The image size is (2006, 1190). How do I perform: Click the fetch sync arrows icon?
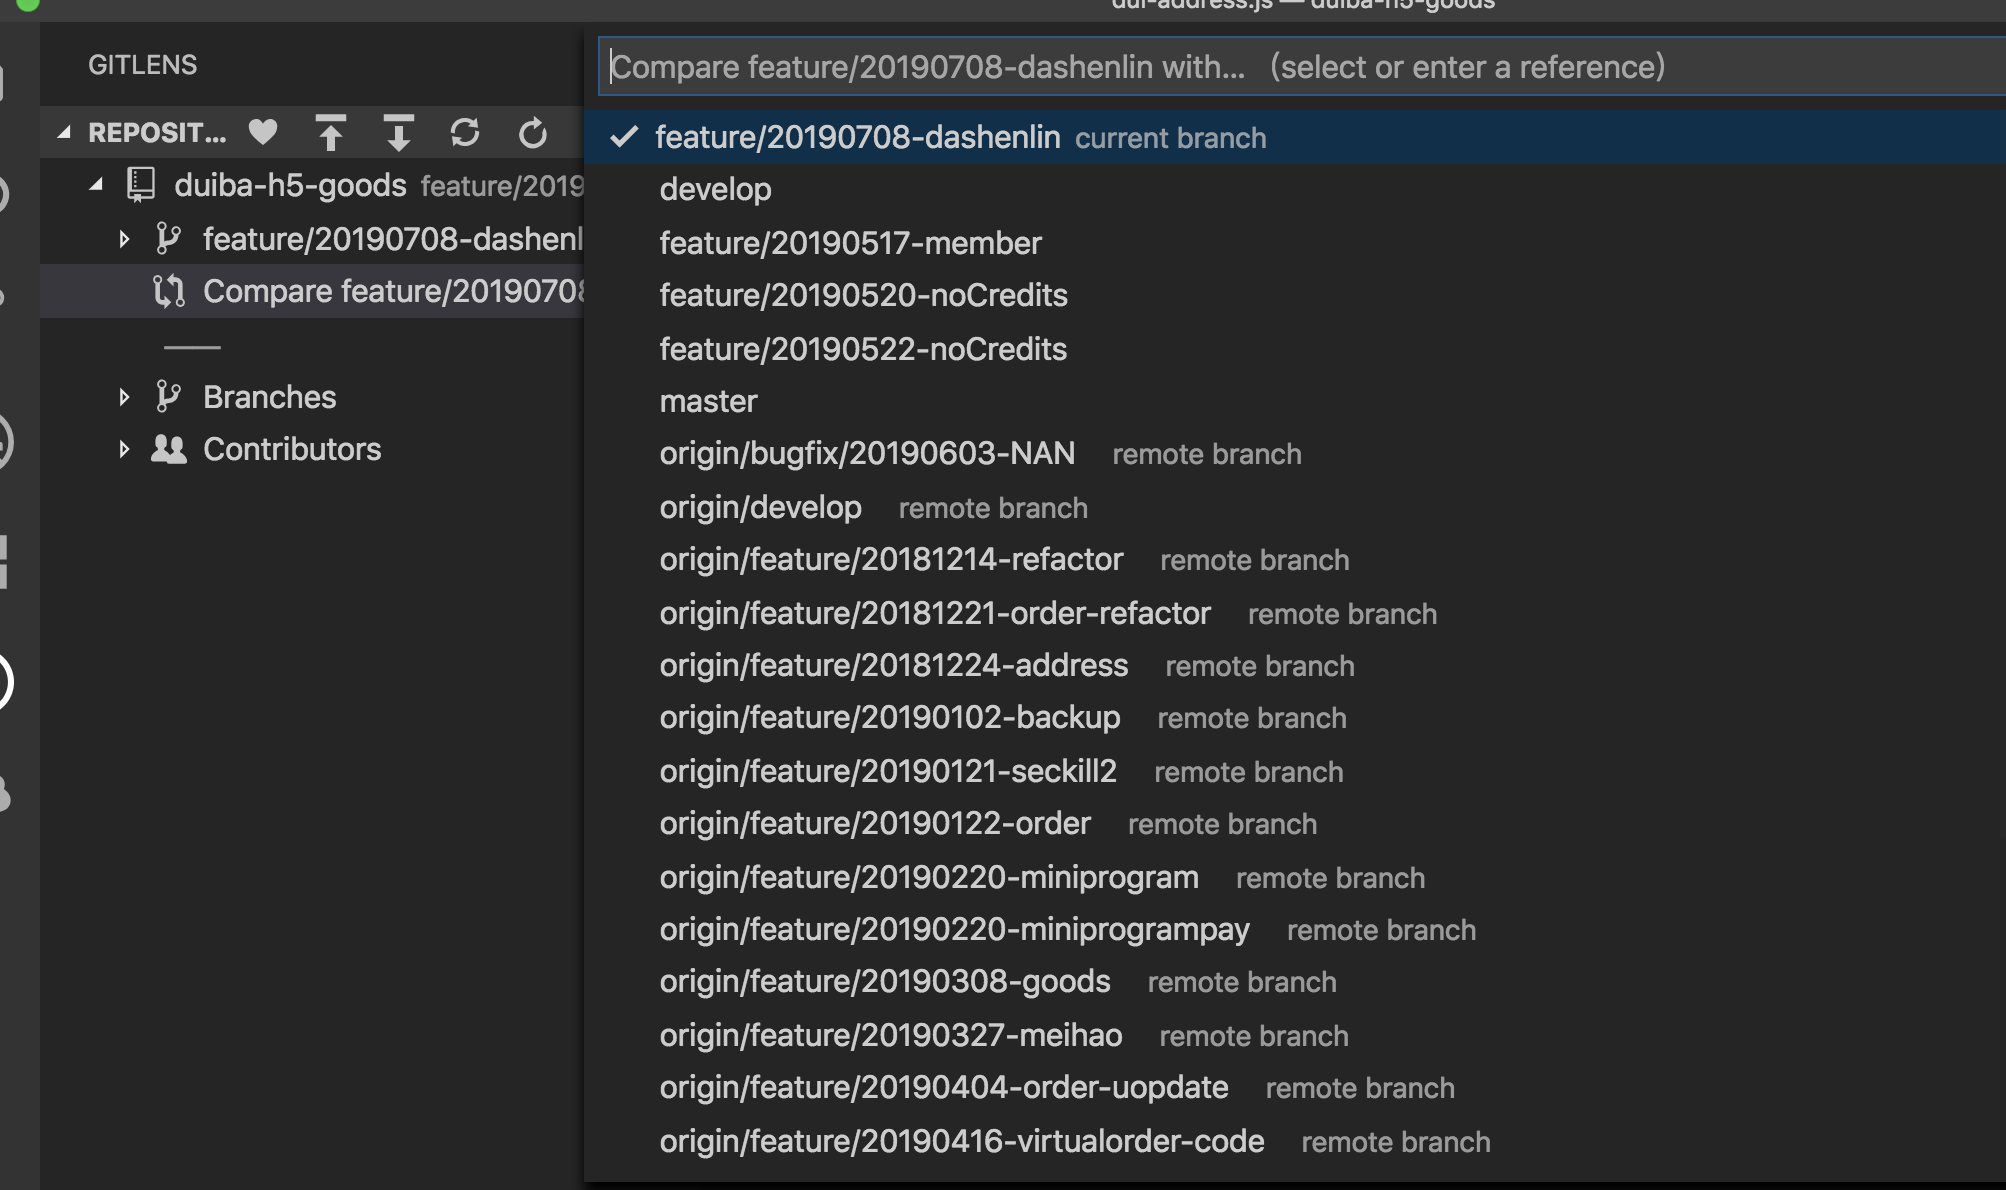coord(465,132)
